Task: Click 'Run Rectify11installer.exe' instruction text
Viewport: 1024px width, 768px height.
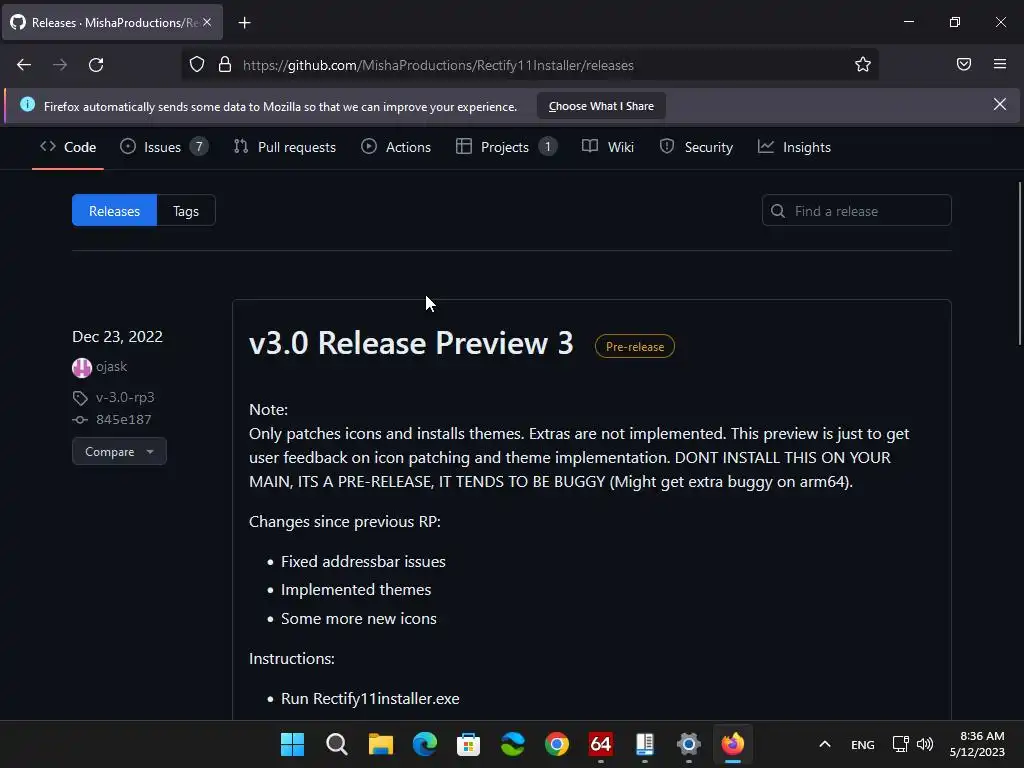Action: [370, 698]
